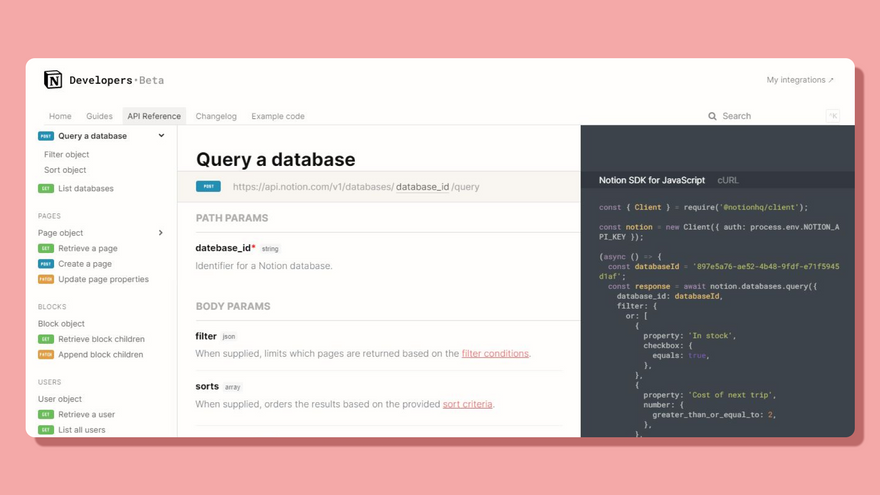Click the POST badge beside the API URL
The height and width of the screenshot is (495, 880).
click(x=208, y=186)
